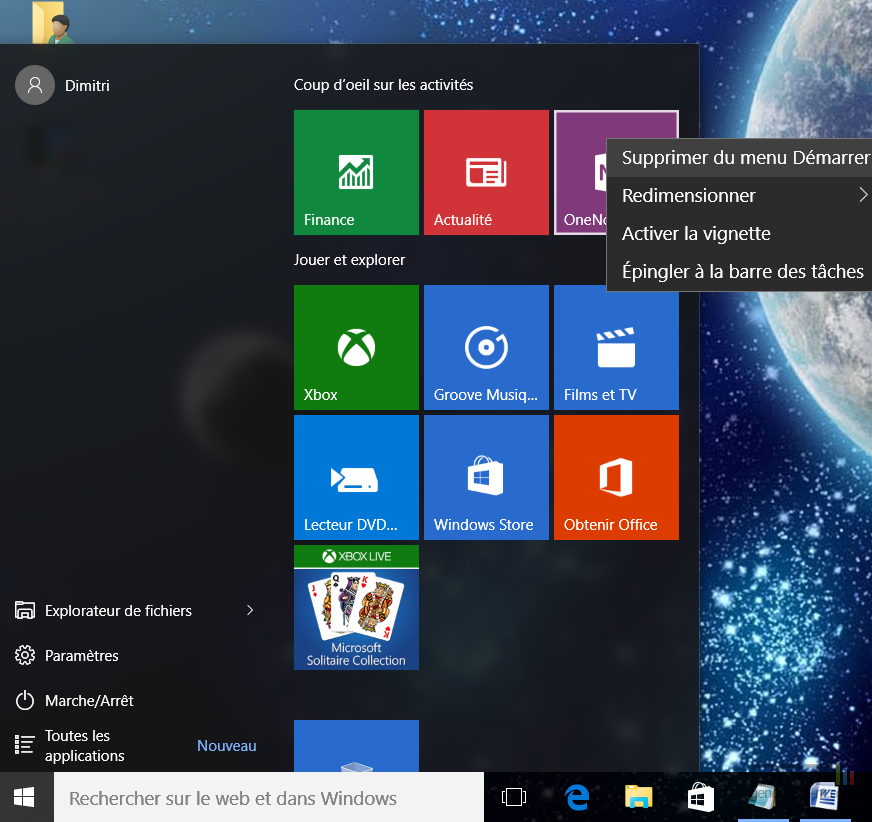Open the OneNote tile

click(580, 172)
